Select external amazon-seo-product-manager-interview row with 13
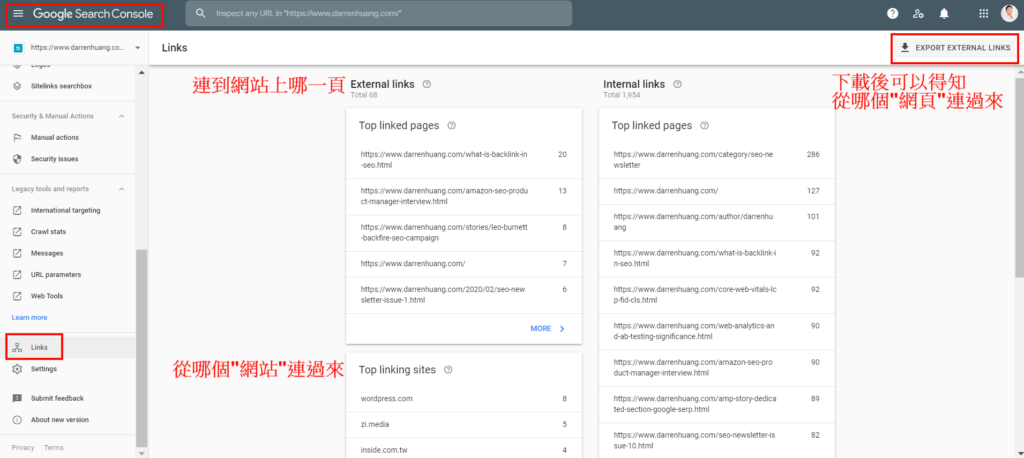 (464, 197)
